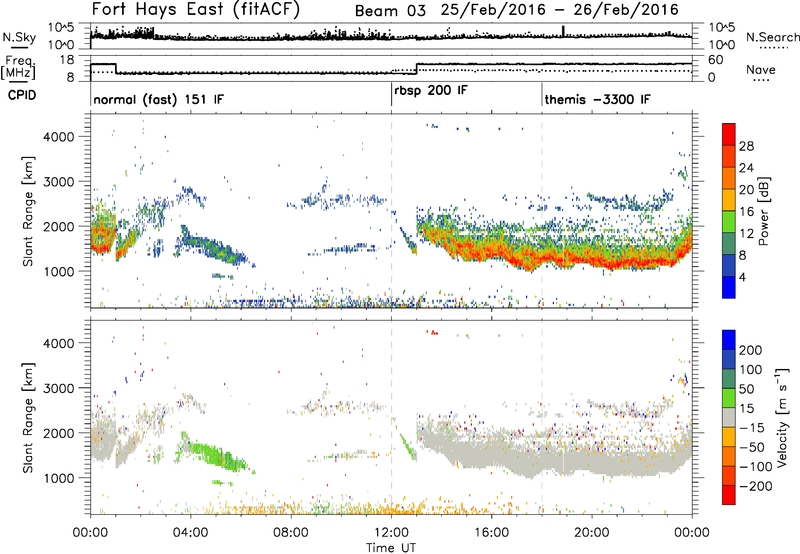Click the 'CPID' row label
Screen dimensions: 800x554
point(22,95)
